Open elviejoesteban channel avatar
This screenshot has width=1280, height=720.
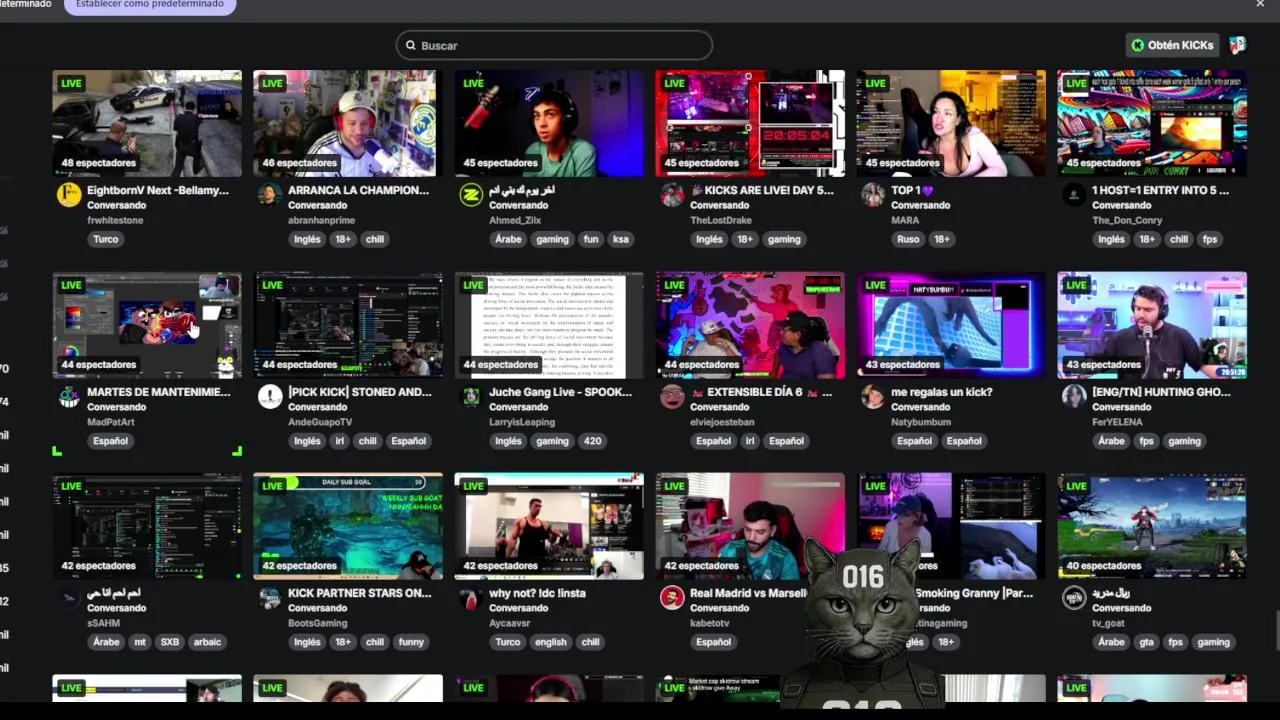click(672, 397)
